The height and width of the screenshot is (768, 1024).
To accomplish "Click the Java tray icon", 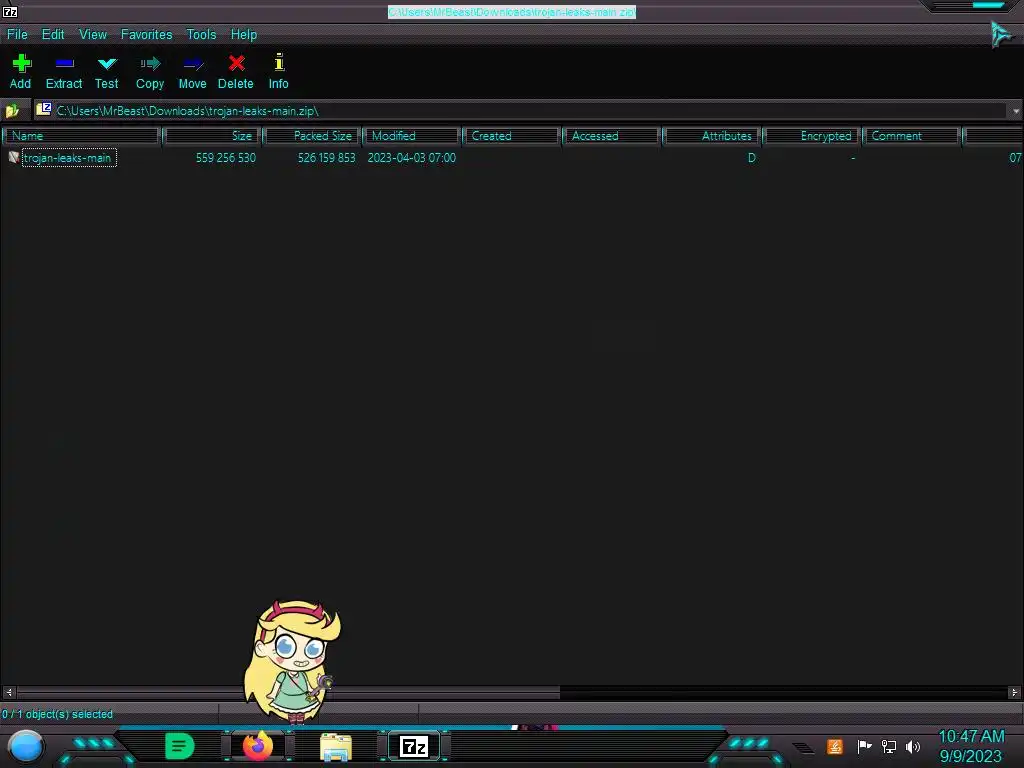I will point(835,746).
